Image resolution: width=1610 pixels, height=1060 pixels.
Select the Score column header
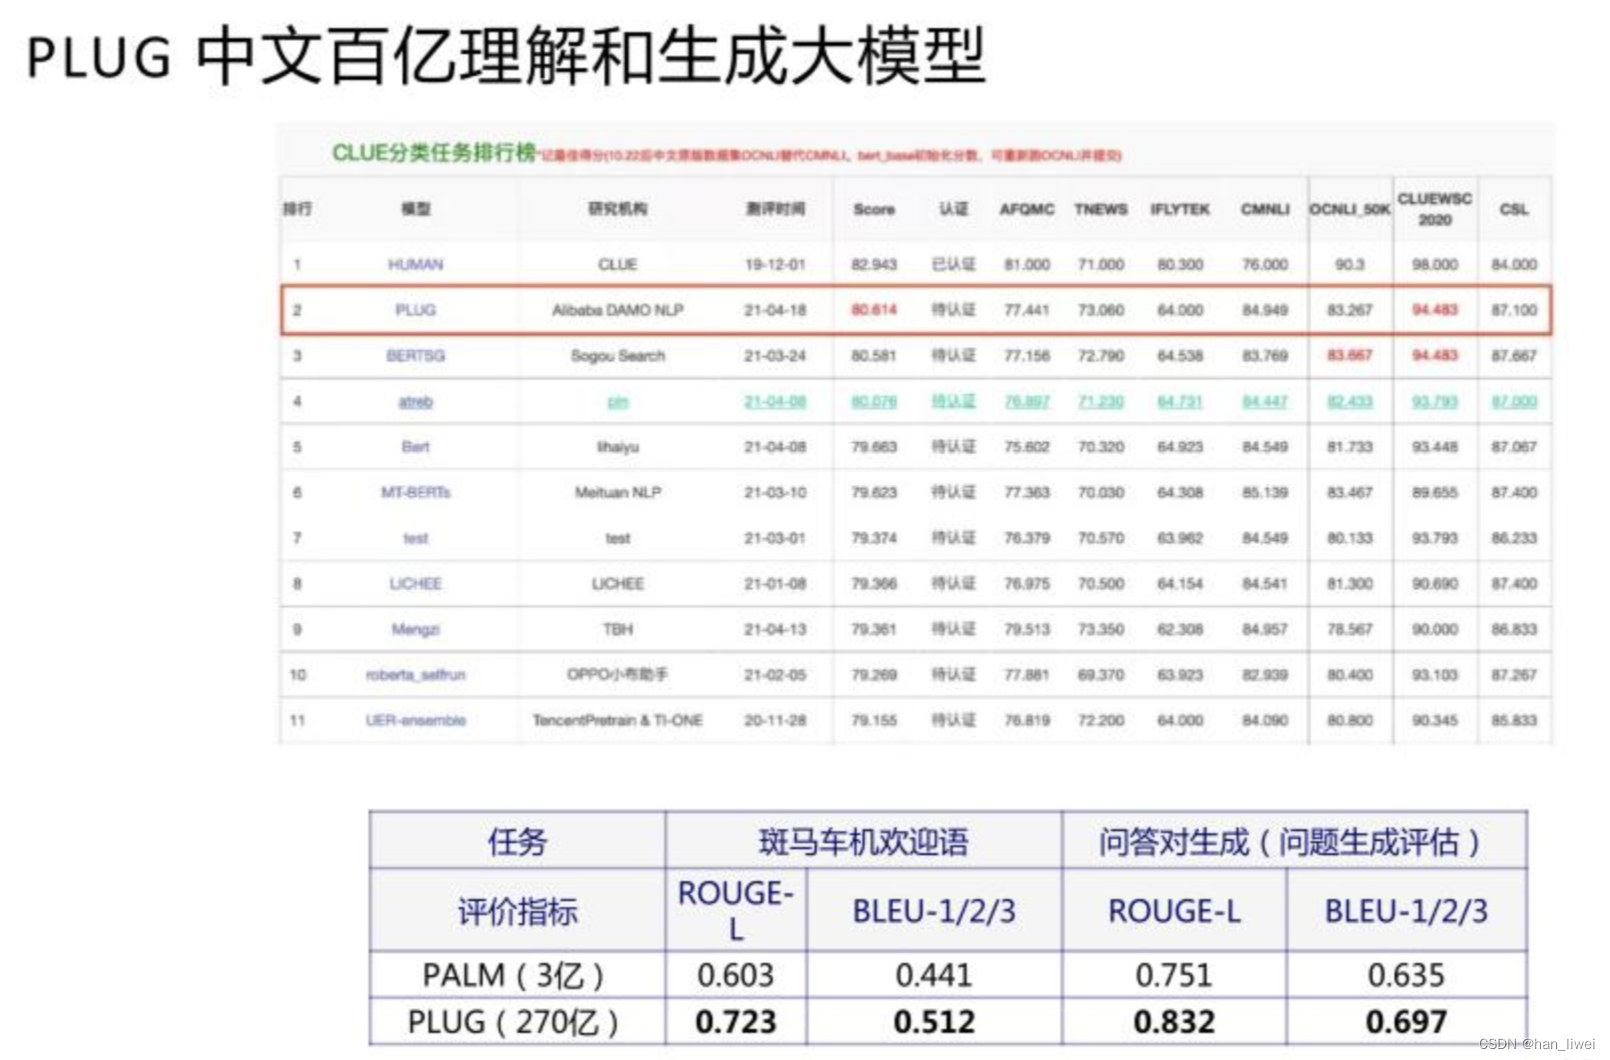tap(872, 210)
